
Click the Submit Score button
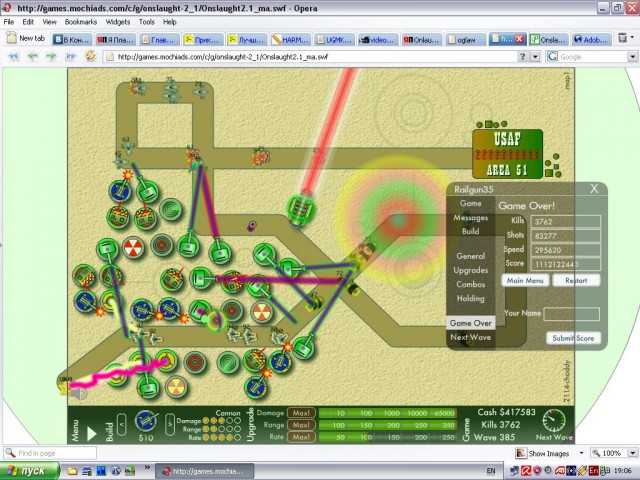click(x=573, y=338)
